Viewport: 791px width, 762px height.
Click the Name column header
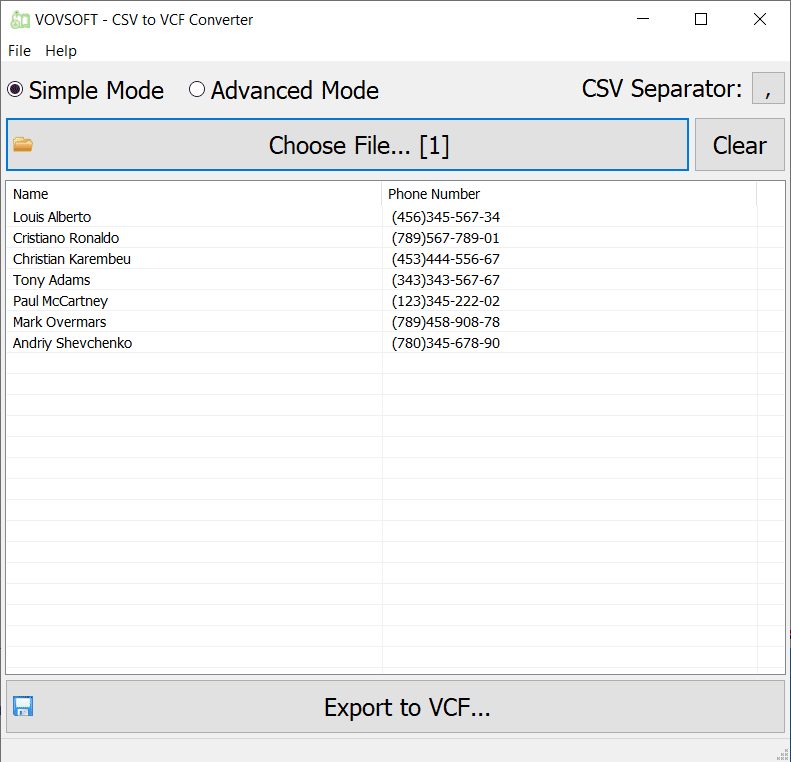(31, 194)
